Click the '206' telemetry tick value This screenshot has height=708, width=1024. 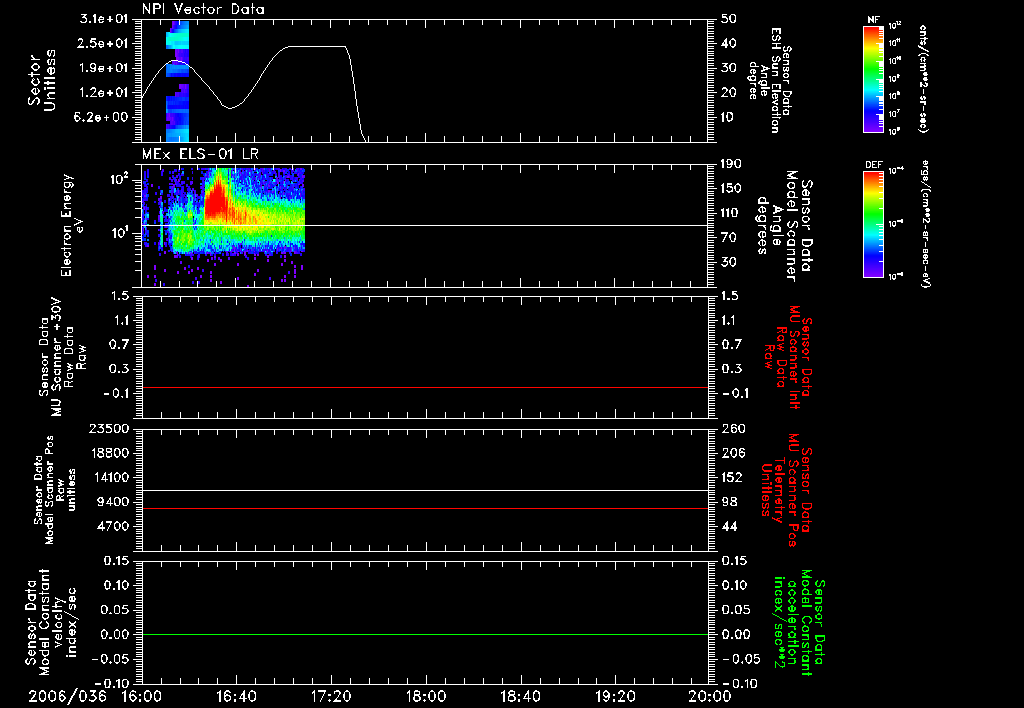coord(733,453)
